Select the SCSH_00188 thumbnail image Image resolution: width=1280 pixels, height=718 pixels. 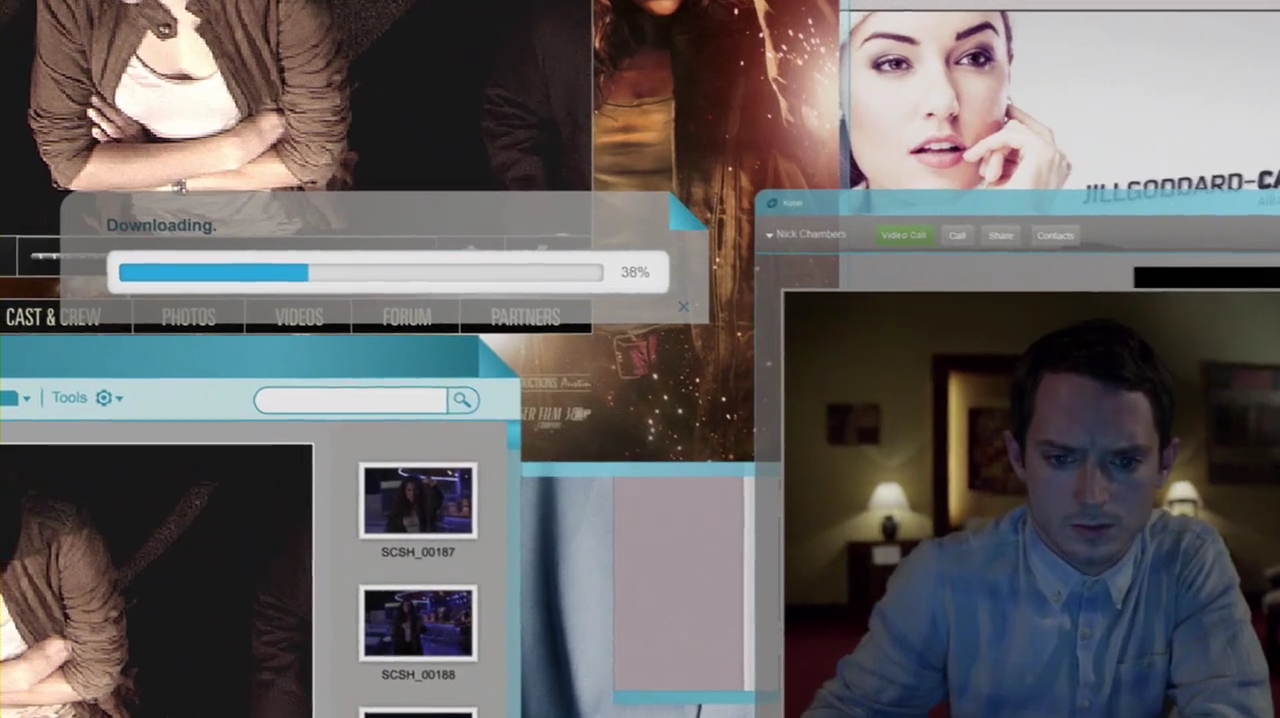418,624
